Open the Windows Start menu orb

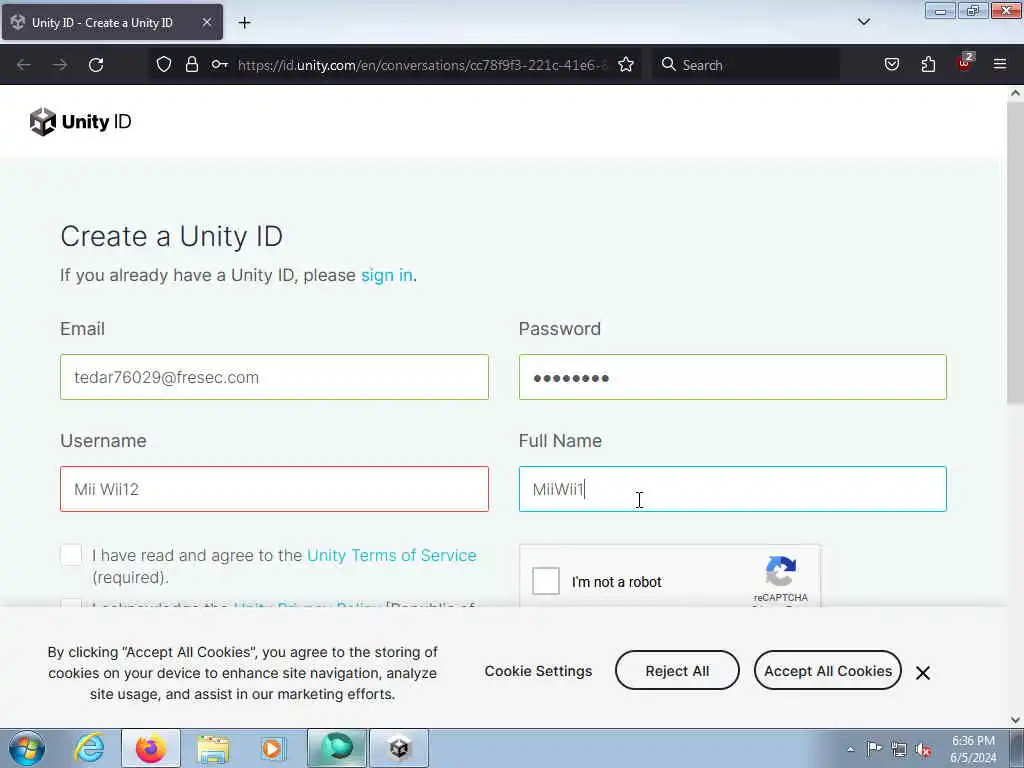click(x=27, y=748)
